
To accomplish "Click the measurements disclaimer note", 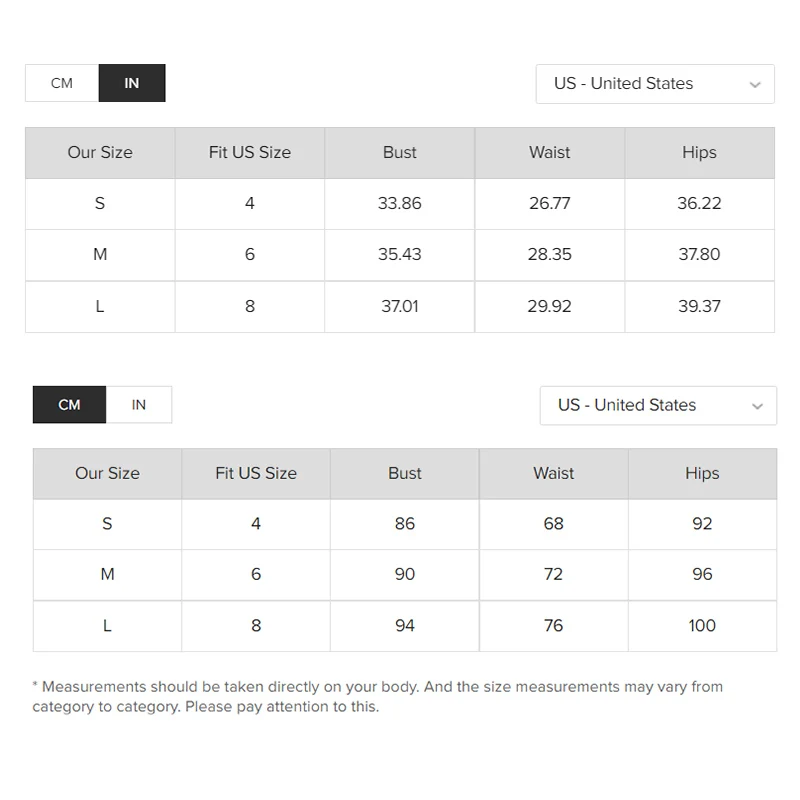I will [377, 696].
